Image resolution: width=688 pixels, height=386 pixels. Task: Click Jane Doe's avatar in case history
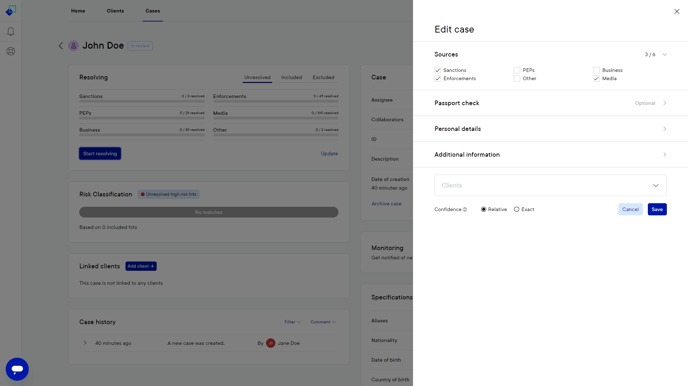coord(270,343)
